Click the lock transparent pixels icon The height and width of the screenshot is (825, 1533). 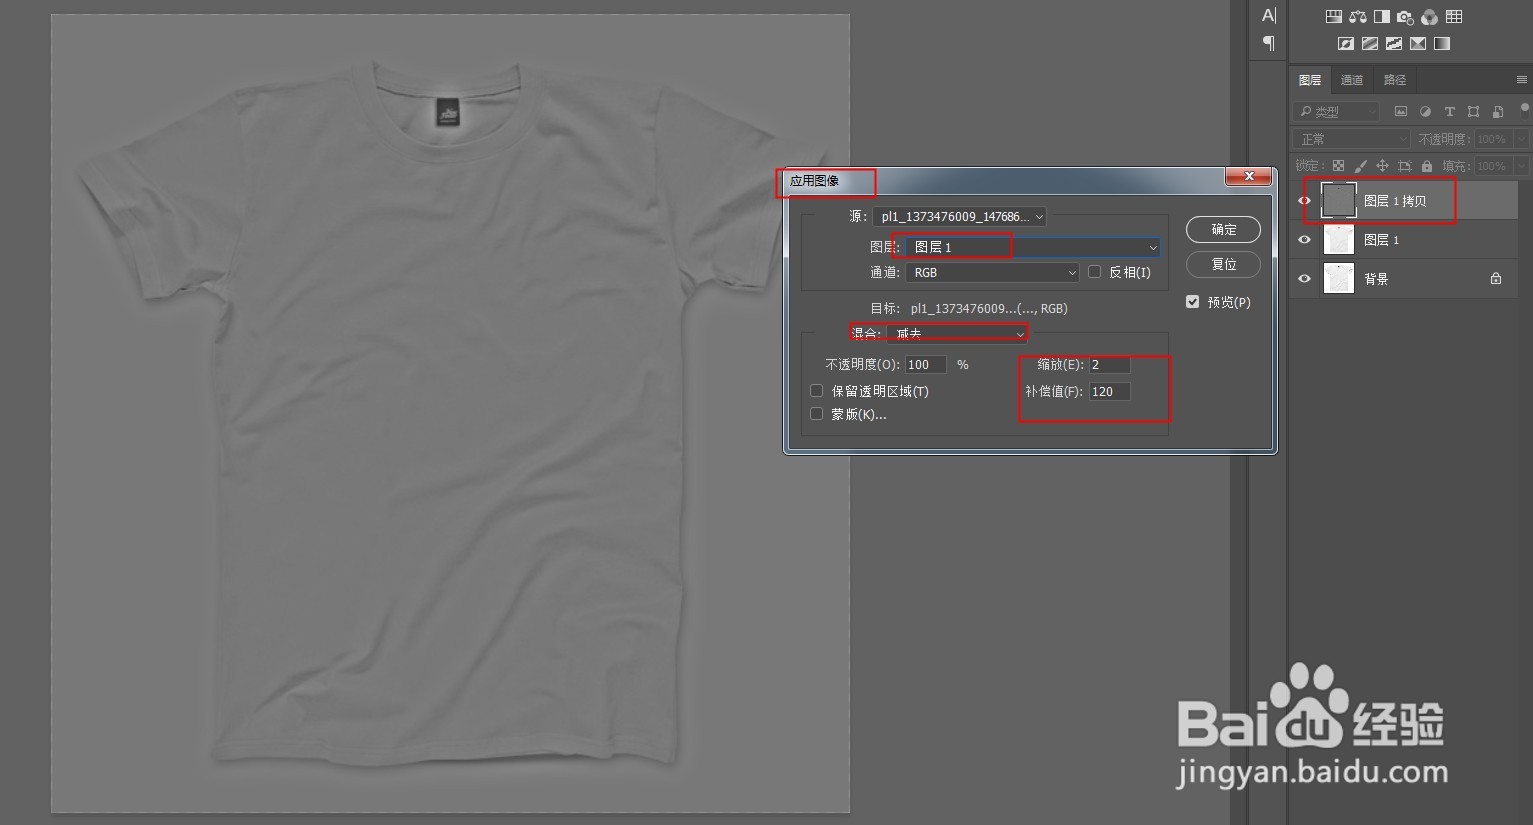coord(1338,166)
